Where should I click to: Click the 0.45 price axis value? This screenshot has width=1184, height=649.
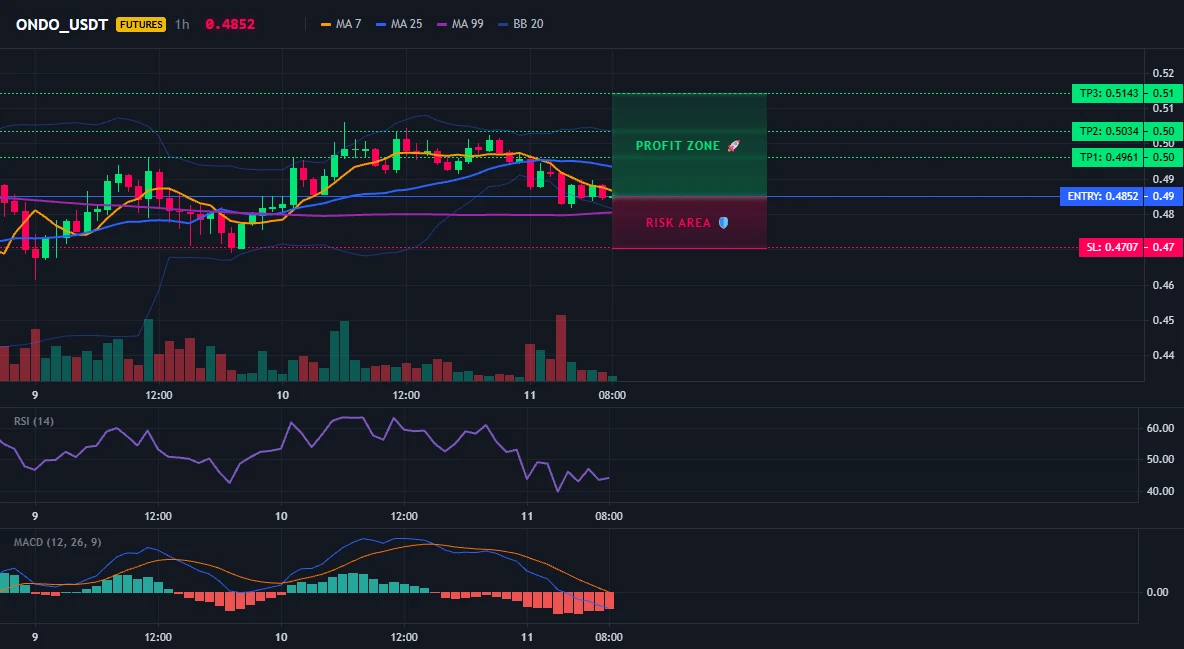tap(1163, 320)
